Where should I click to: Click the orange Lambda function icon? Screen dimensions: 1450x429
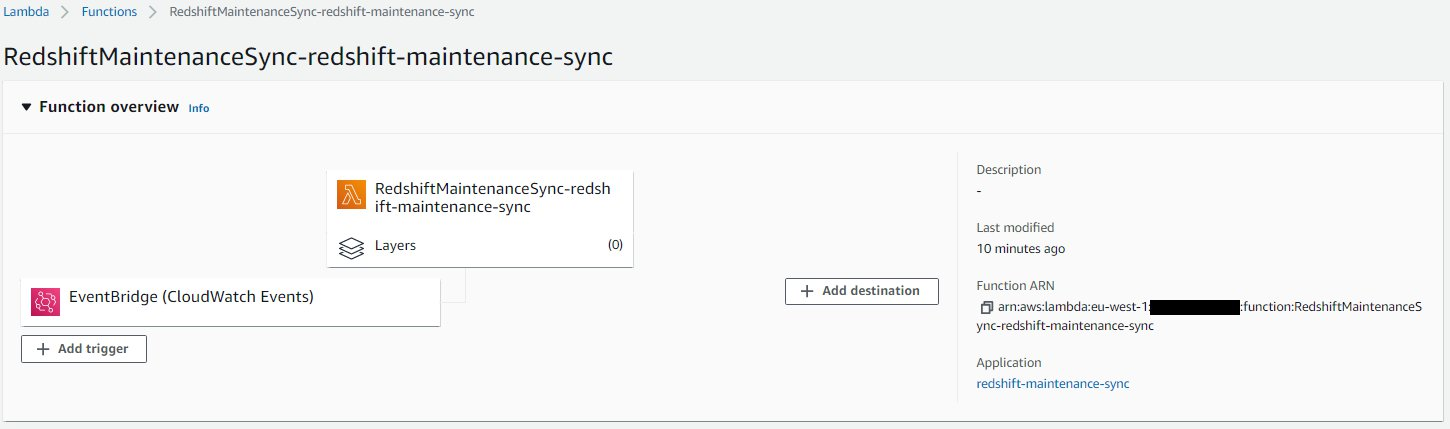tap(352, 195)
